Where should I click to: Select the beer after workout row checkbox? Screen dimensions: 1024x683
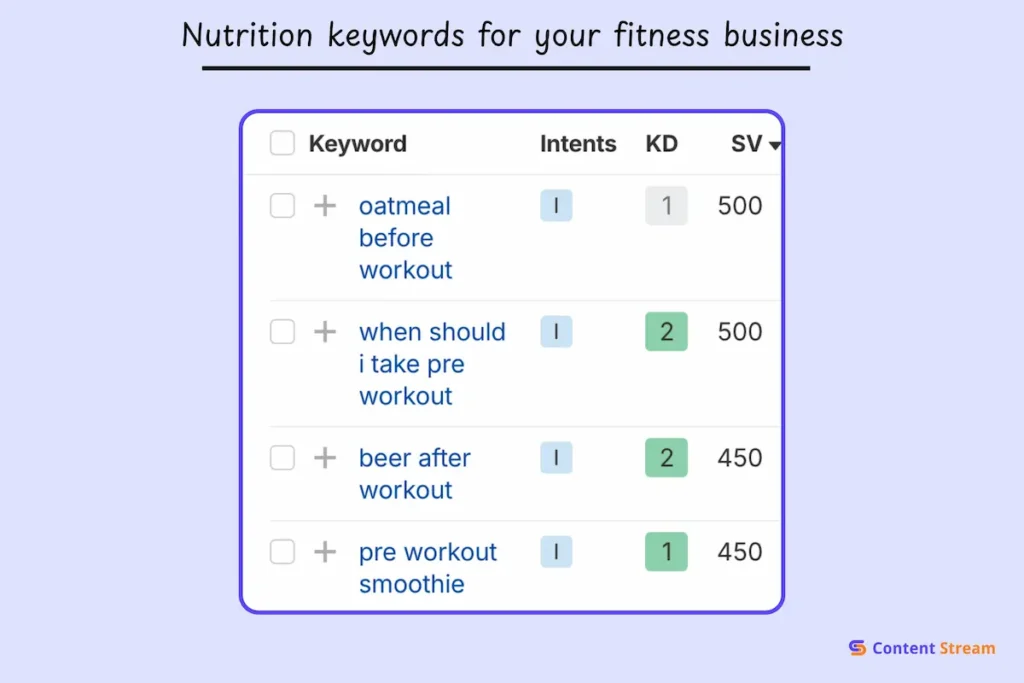pyautogui.click(x=283, y=458)
